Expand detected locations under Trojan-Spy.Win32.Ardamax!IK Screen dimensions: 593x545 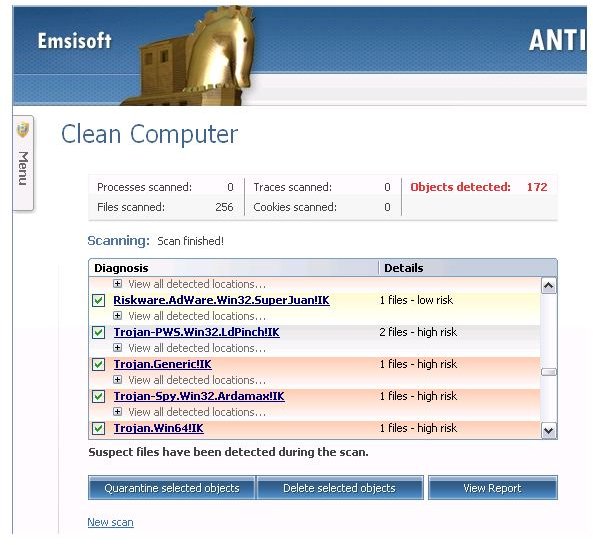tap(118, 412)
